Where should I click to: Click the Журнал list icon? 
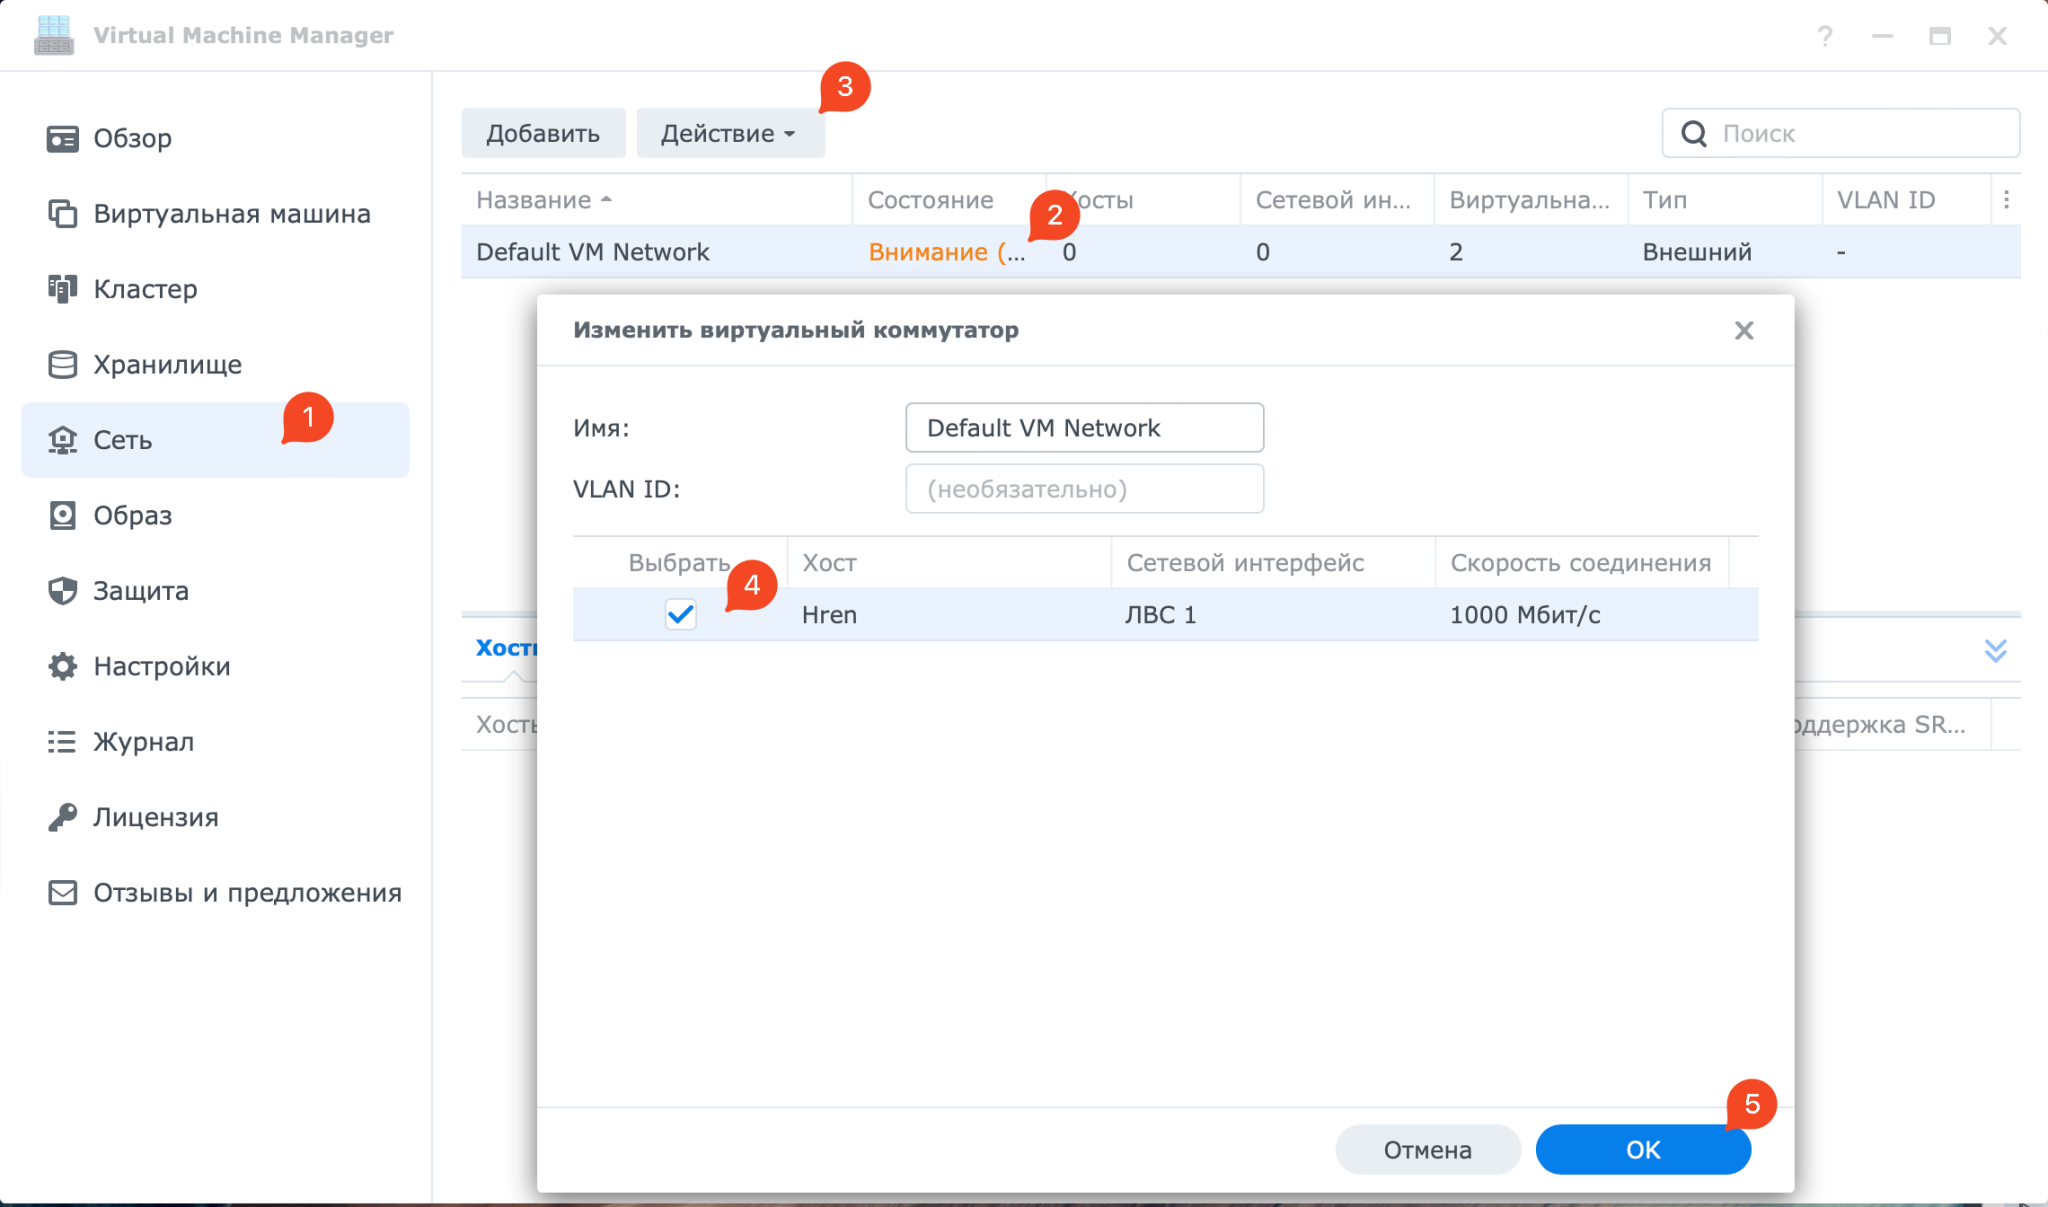(62, 742)
